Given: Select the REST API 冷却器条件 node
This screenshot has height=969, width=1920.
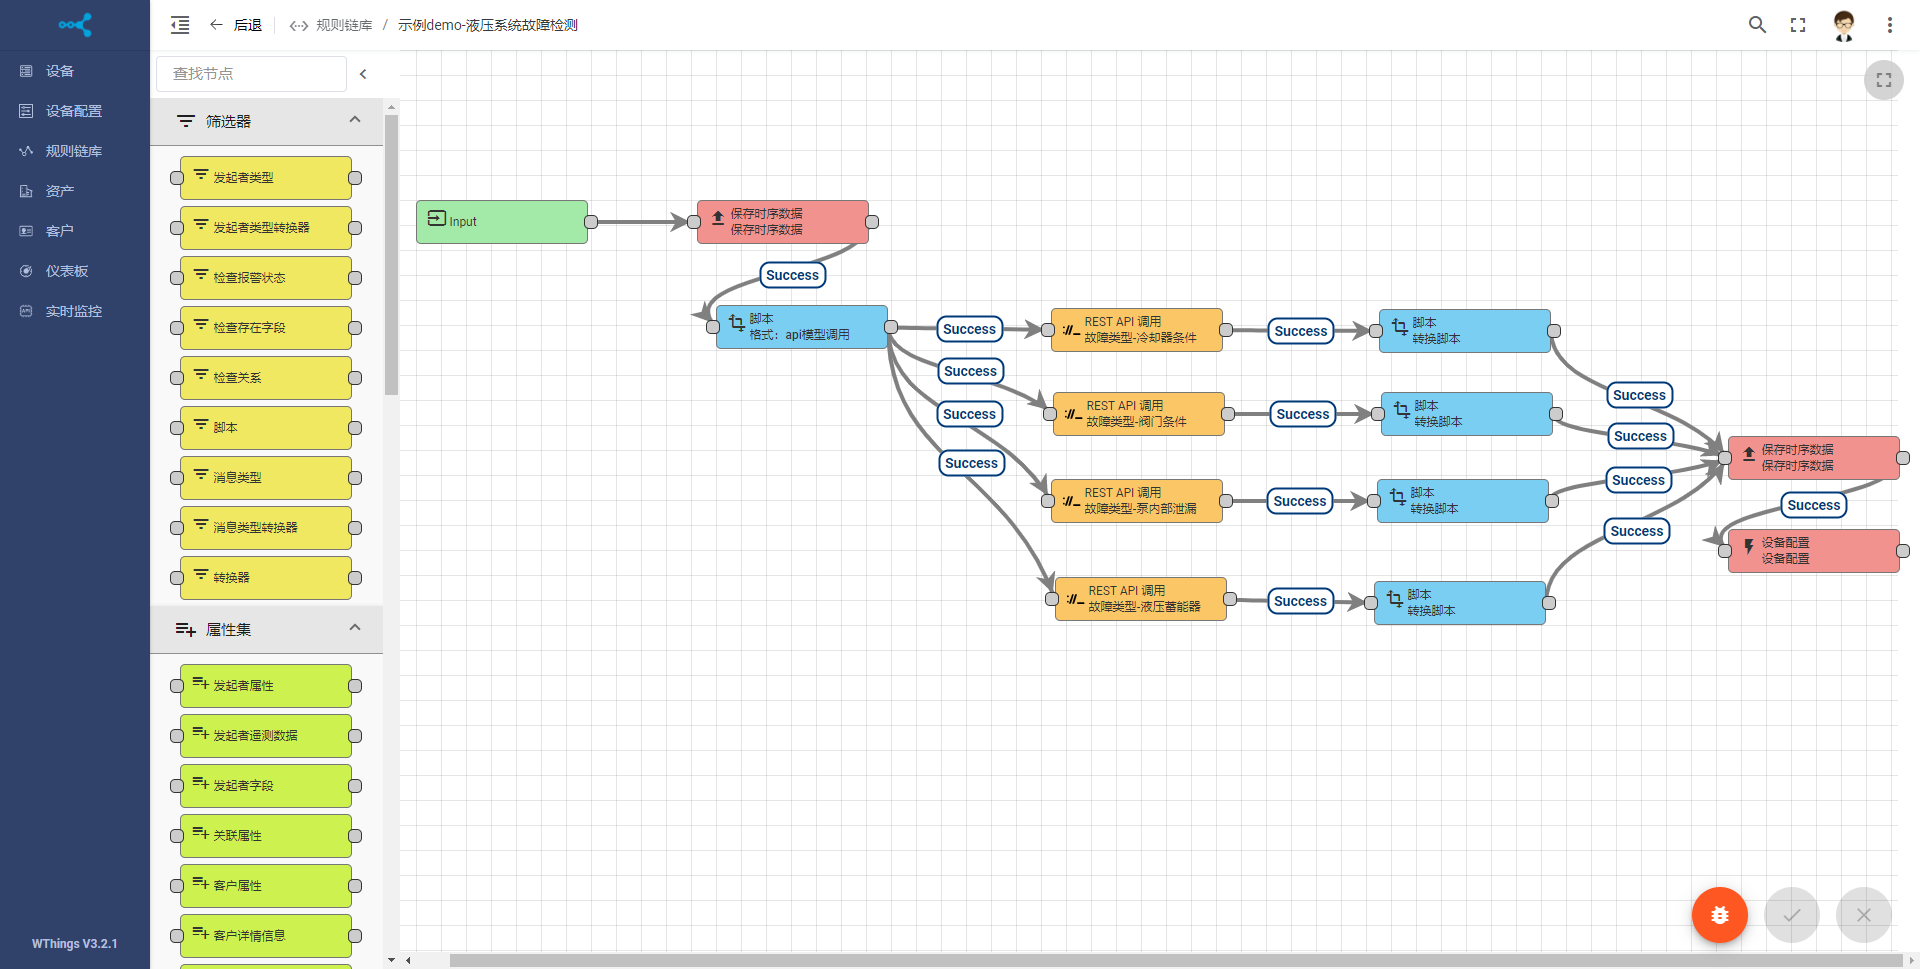Looking at the screenshot, I should (1137, 330).
